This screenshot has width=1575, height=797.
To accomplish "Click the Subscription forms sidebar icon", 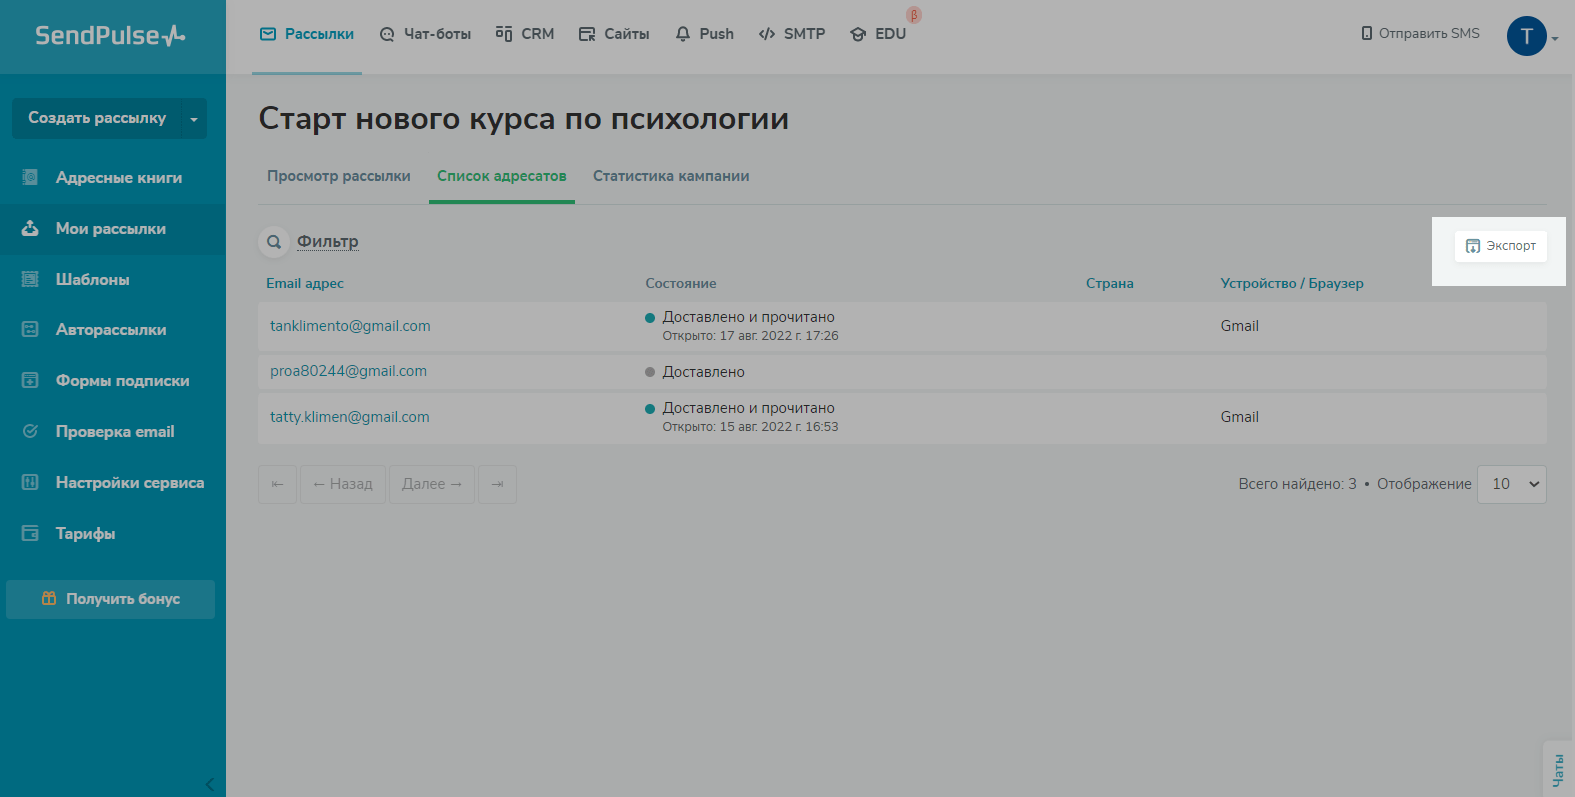I will (30, 380).
